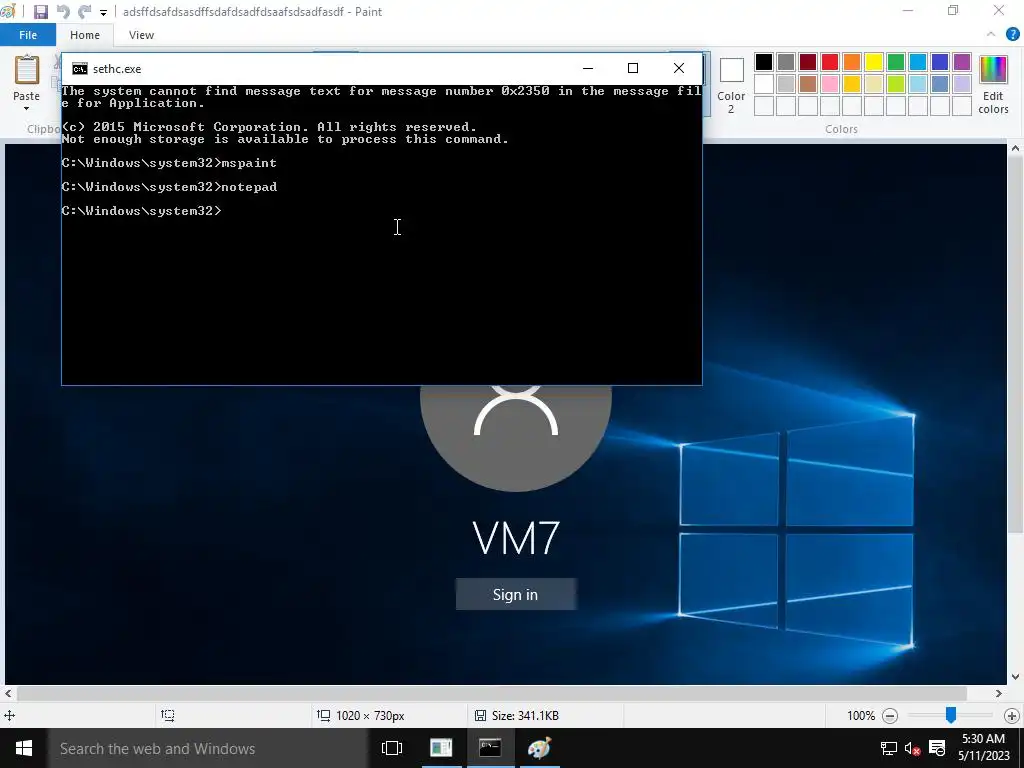Click the Size: 341.1KB status entry
The height and width of the screenshot is (768, 1024).
click(x=517, y=716)
